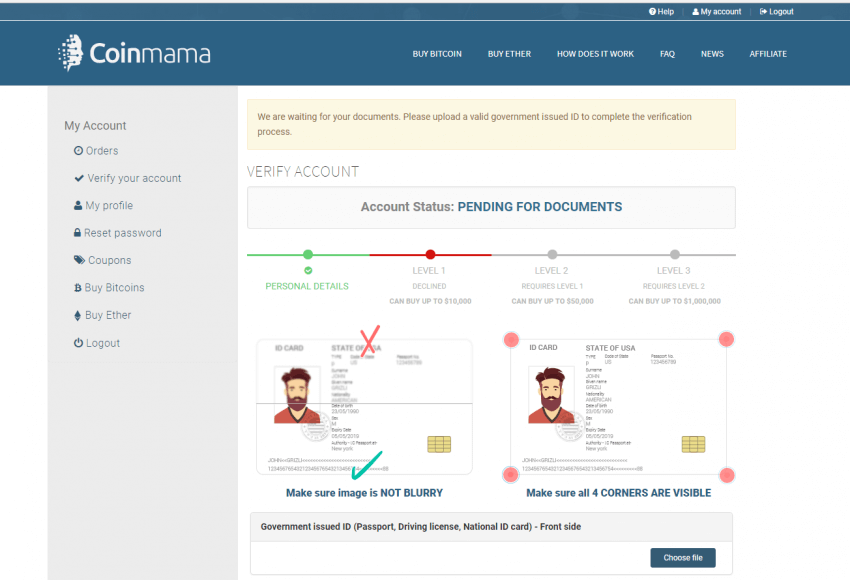Visit the AFFILIATE section
Viewport: 850px width, 580px height.
(768, 54)
